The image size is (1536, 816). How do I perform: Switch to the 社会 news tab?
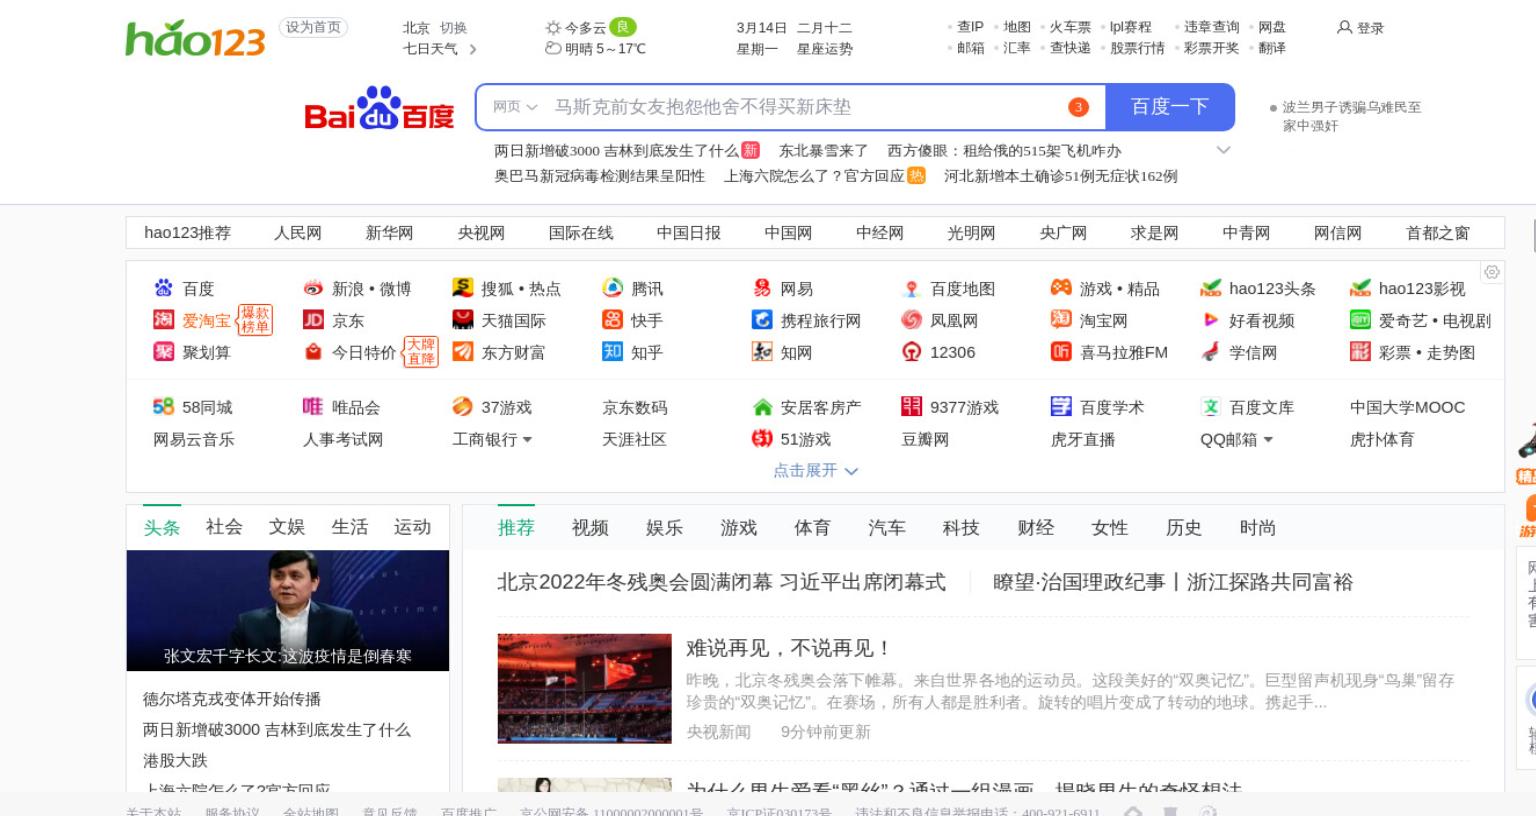(x=224, y=527)
